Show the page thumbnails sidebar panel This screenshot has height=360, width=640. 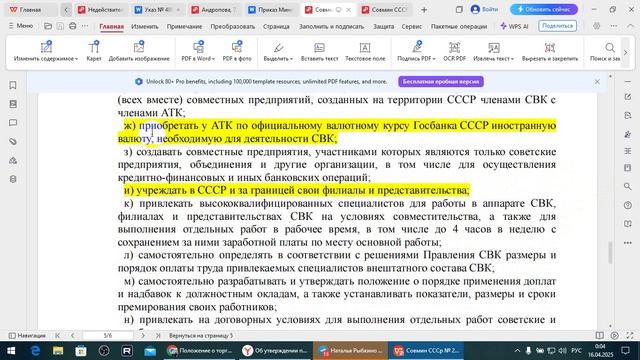tap(13, 104)
